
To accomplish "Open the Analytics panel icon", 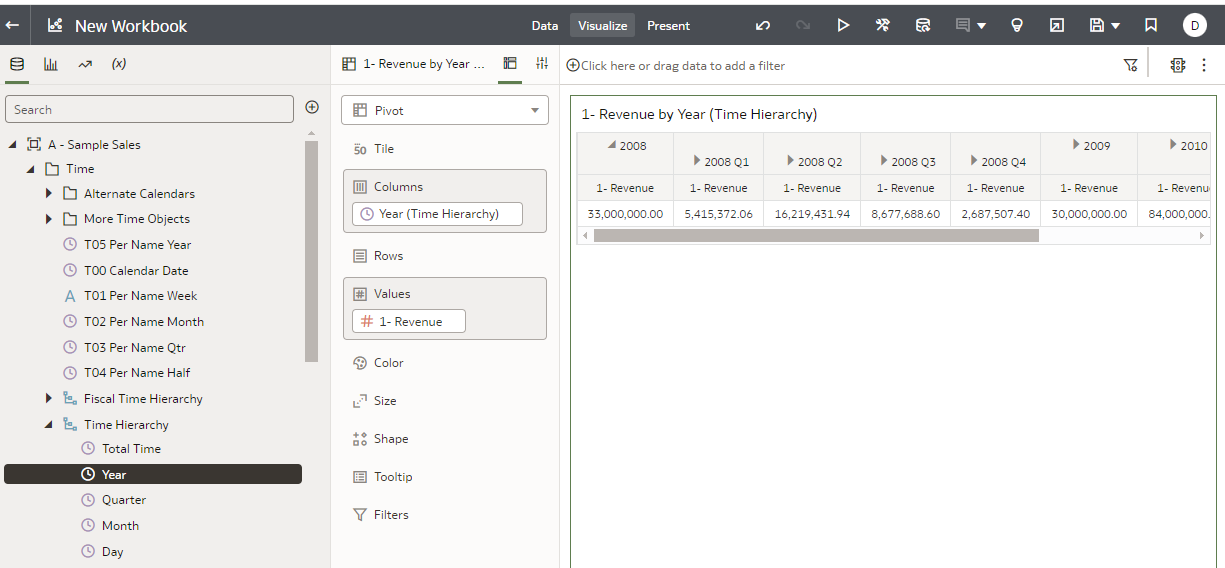I will click(x=85, y=64).
